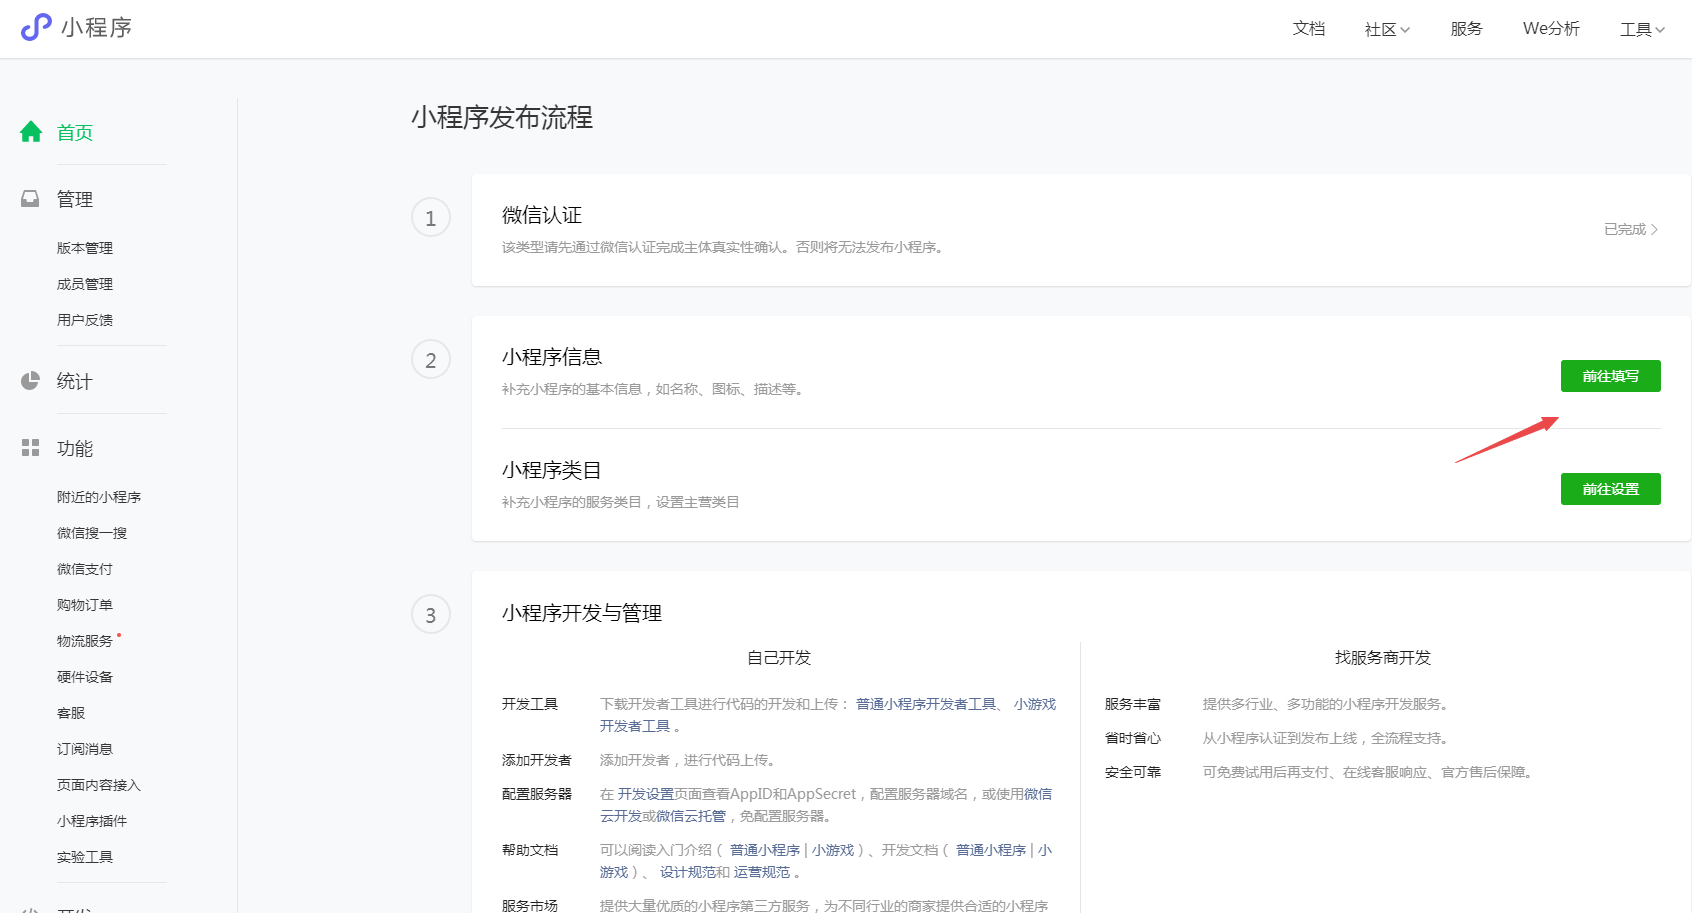This screenshot has height=913, width=1692.
Task: Open the 微信云开发 link
Action: pos(1038,794)
